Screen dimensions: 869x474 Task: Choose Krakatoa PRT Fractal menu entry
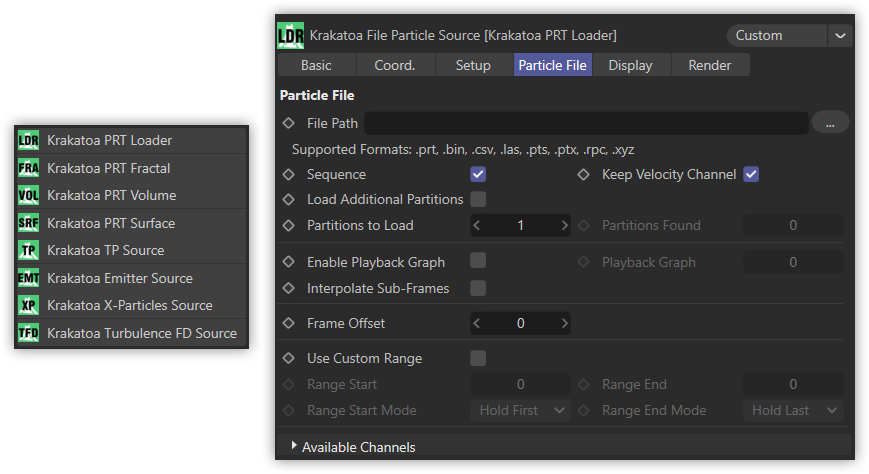(132, 168)
